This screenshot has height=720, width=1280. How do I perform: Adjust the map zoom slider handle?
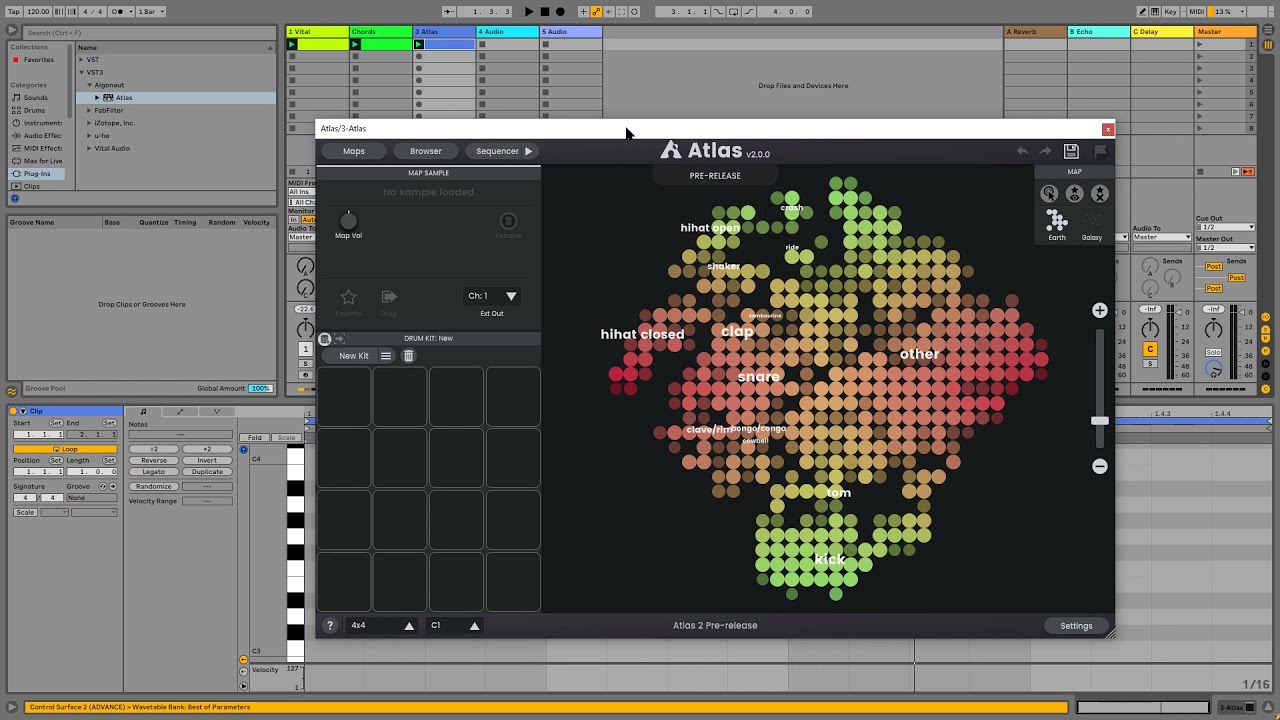(1100, 421)
